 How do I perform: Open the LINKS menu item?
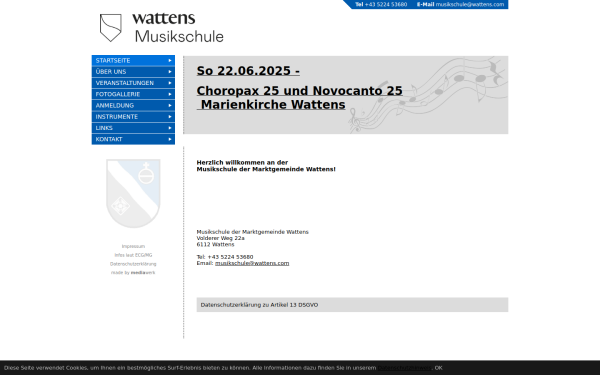click(x=133, y=128)
